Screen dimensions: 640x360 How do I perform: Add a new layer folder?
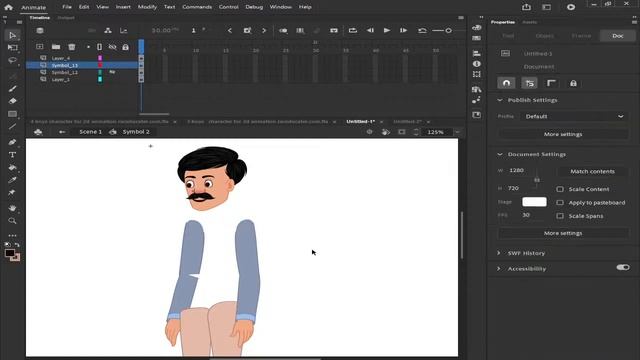[56, 47]
